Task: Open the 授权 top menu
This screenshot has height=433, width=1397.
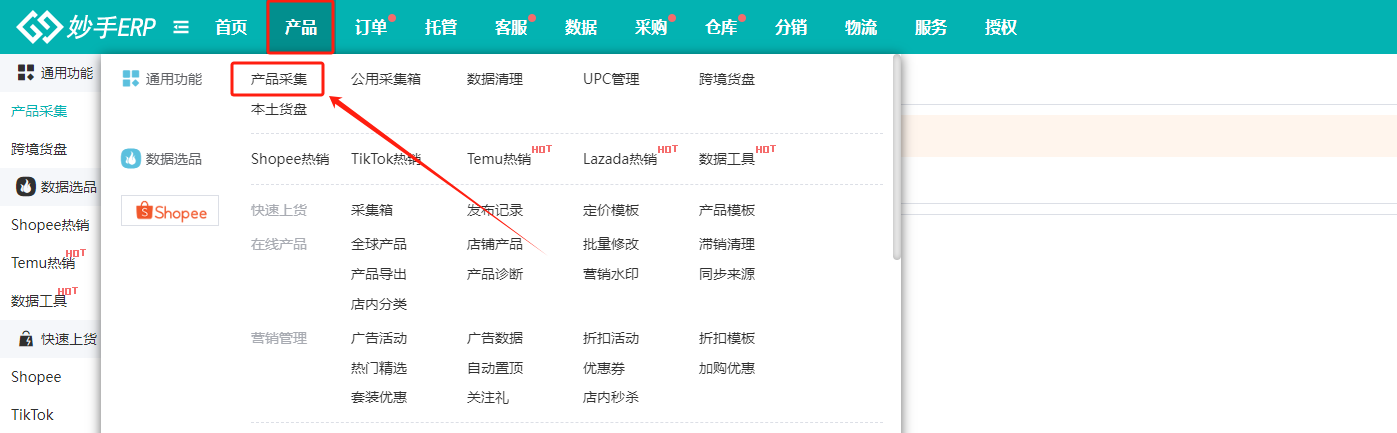Action: tap(1001, 27)
